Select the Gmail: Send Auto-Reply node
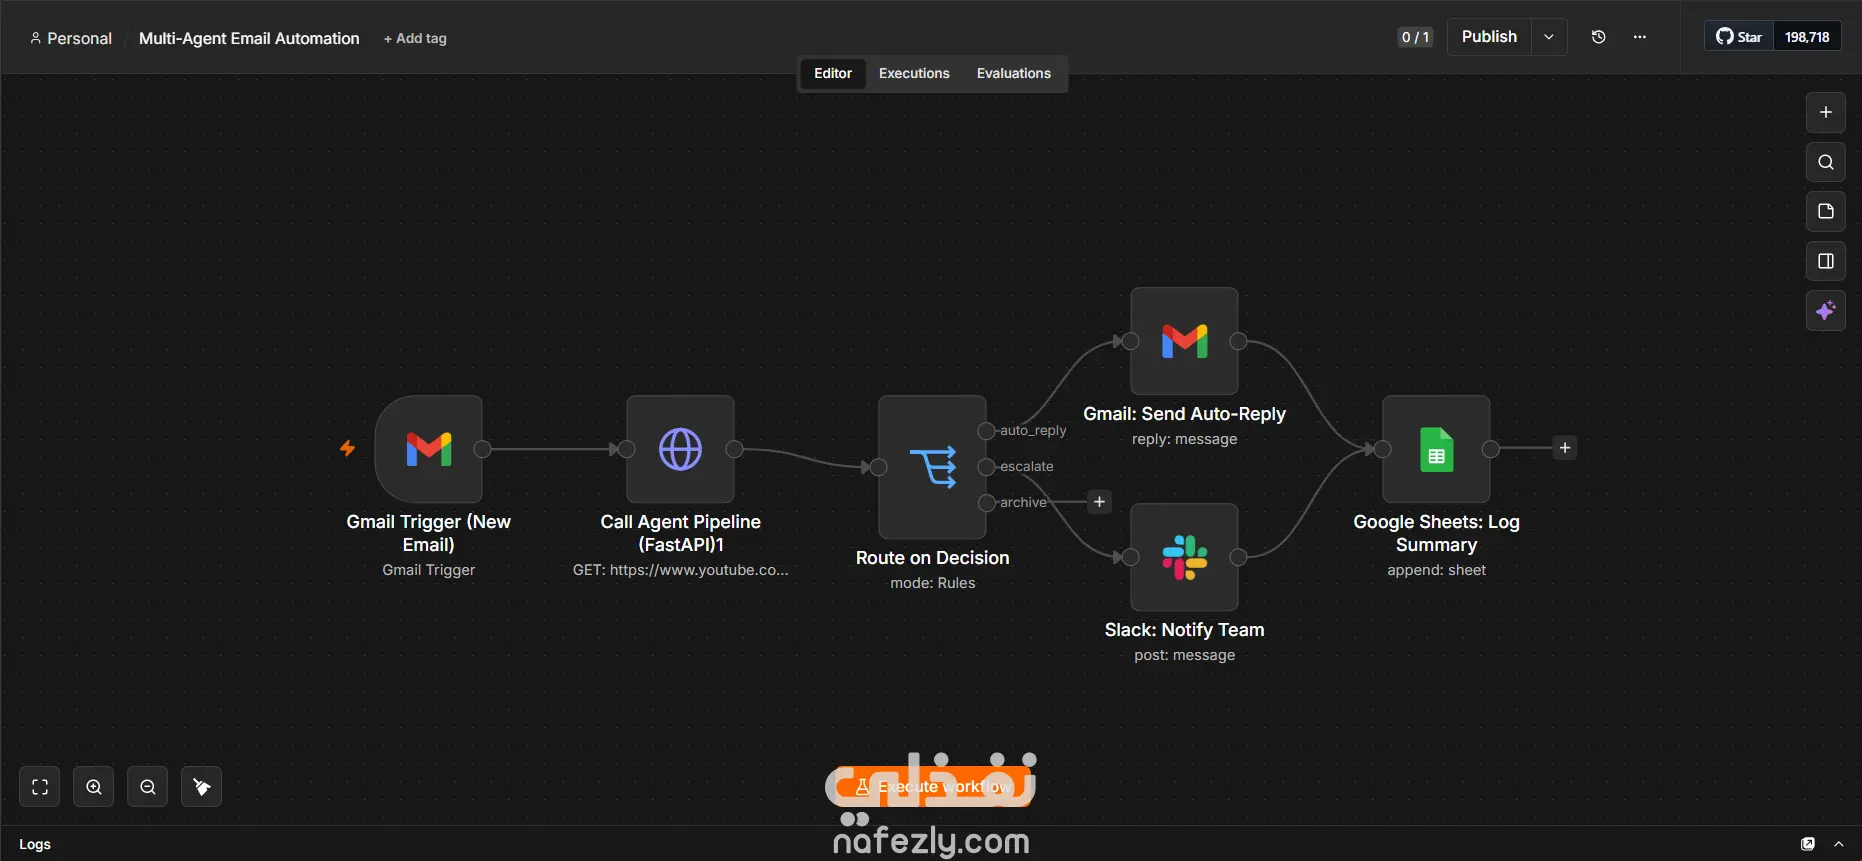 (x=1184, y=341)
